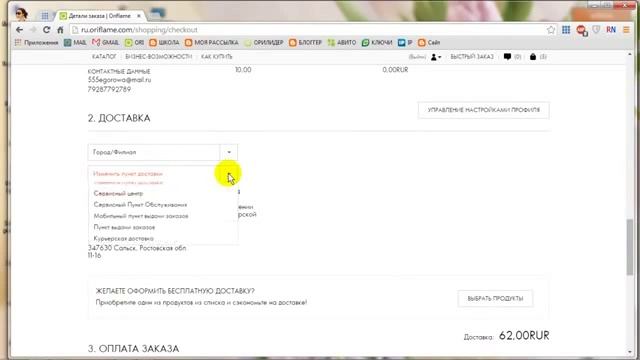Open the БЛОГГЕР bookmark
640x360 pixels.
[305, 42]
